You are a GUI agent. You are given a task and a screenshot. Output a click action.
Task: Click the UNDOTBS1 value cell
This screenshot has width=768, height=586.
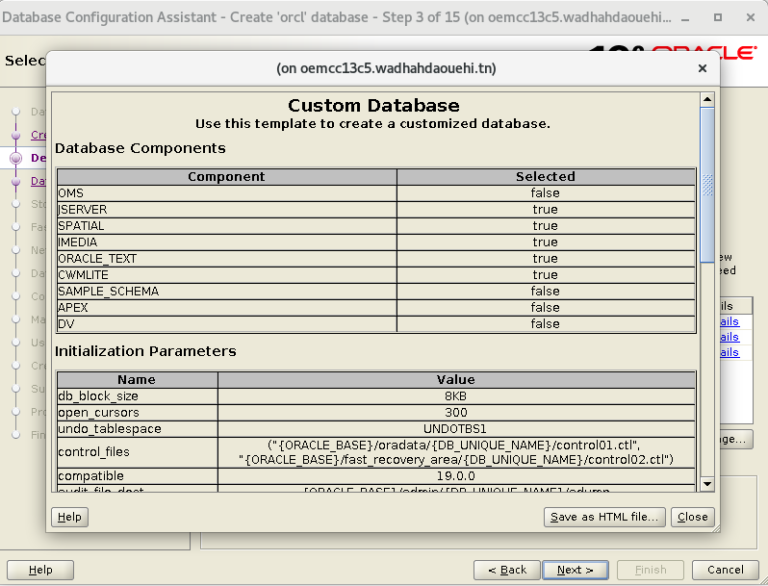(x=456, y=429)
